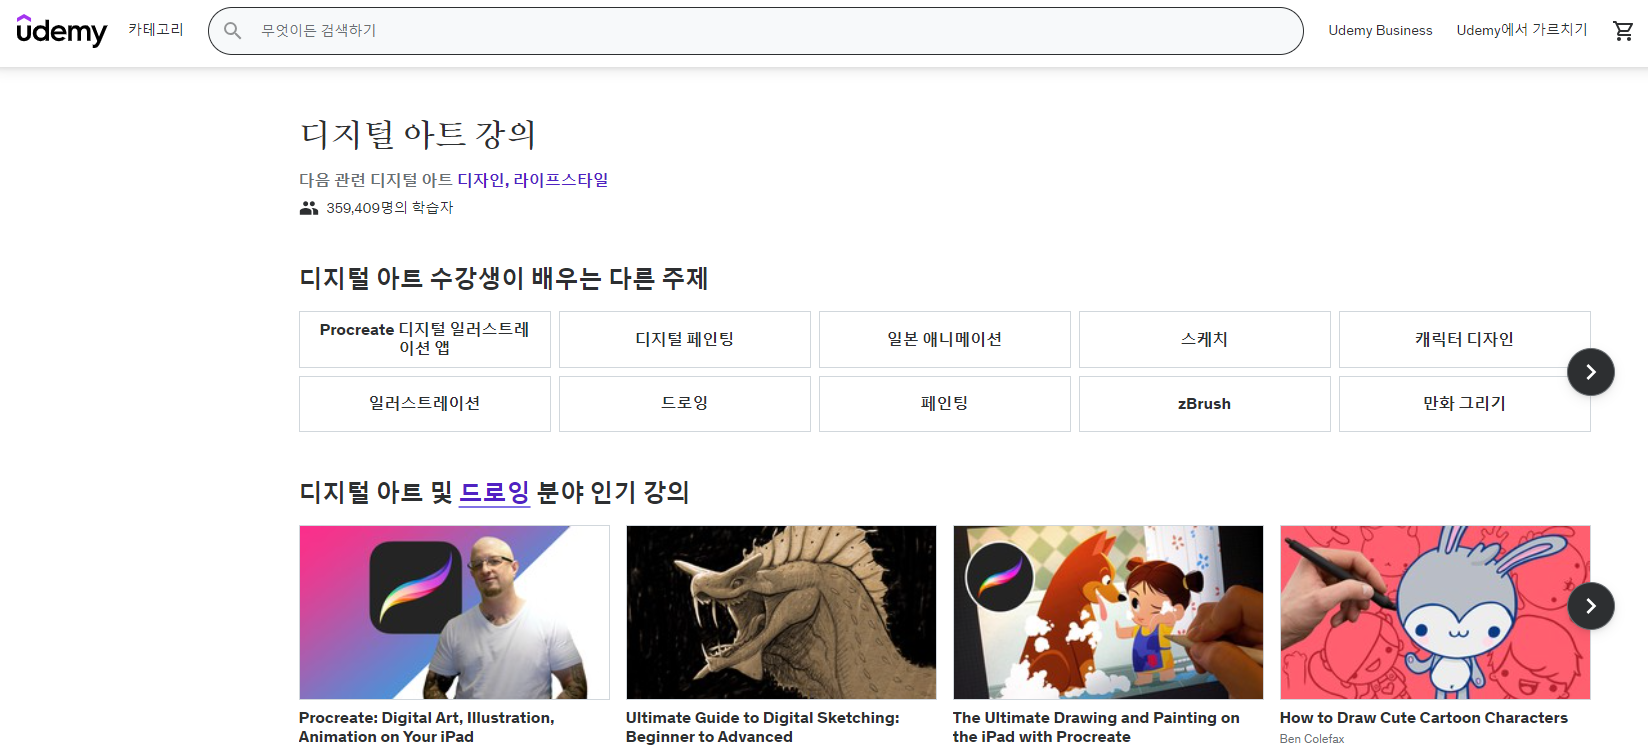Screen dimensions: 1648x750
Task: Click the learners people icon
Action: (309, 208)
